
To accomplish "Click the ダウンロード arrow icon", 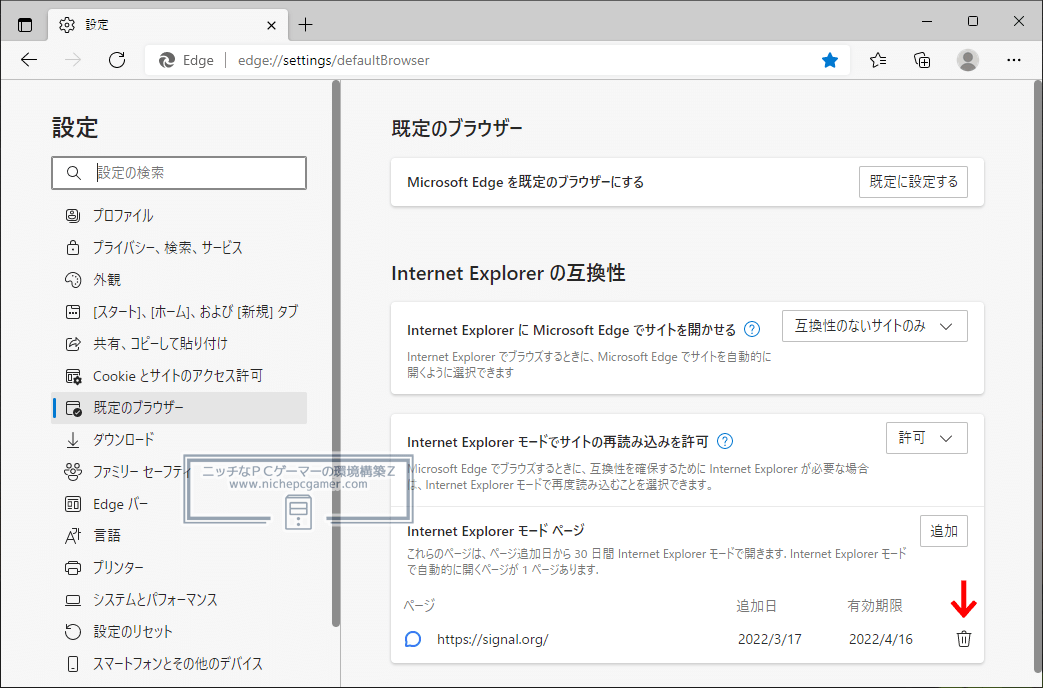I will point(73,440).
